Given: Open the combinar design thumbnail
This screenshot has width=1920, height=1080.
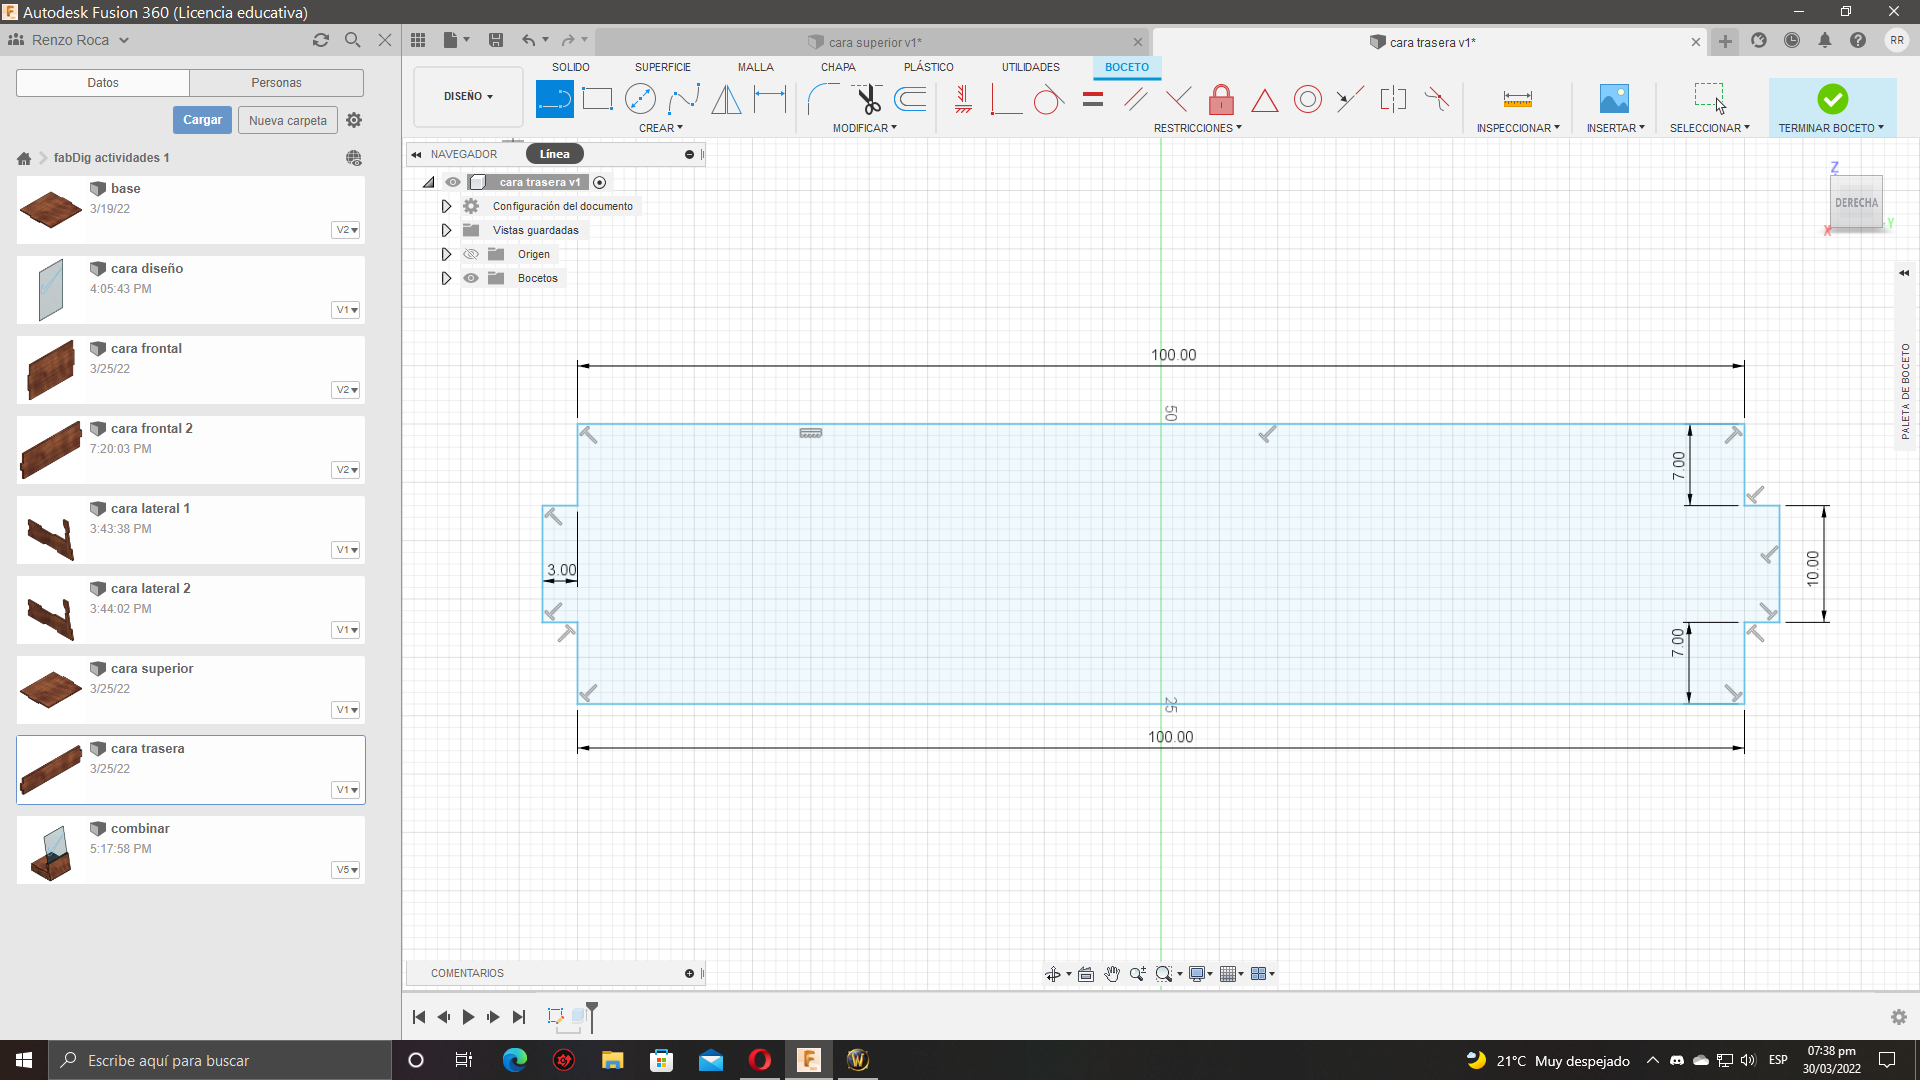Looking at the screenshot, I should pos(51,850).
